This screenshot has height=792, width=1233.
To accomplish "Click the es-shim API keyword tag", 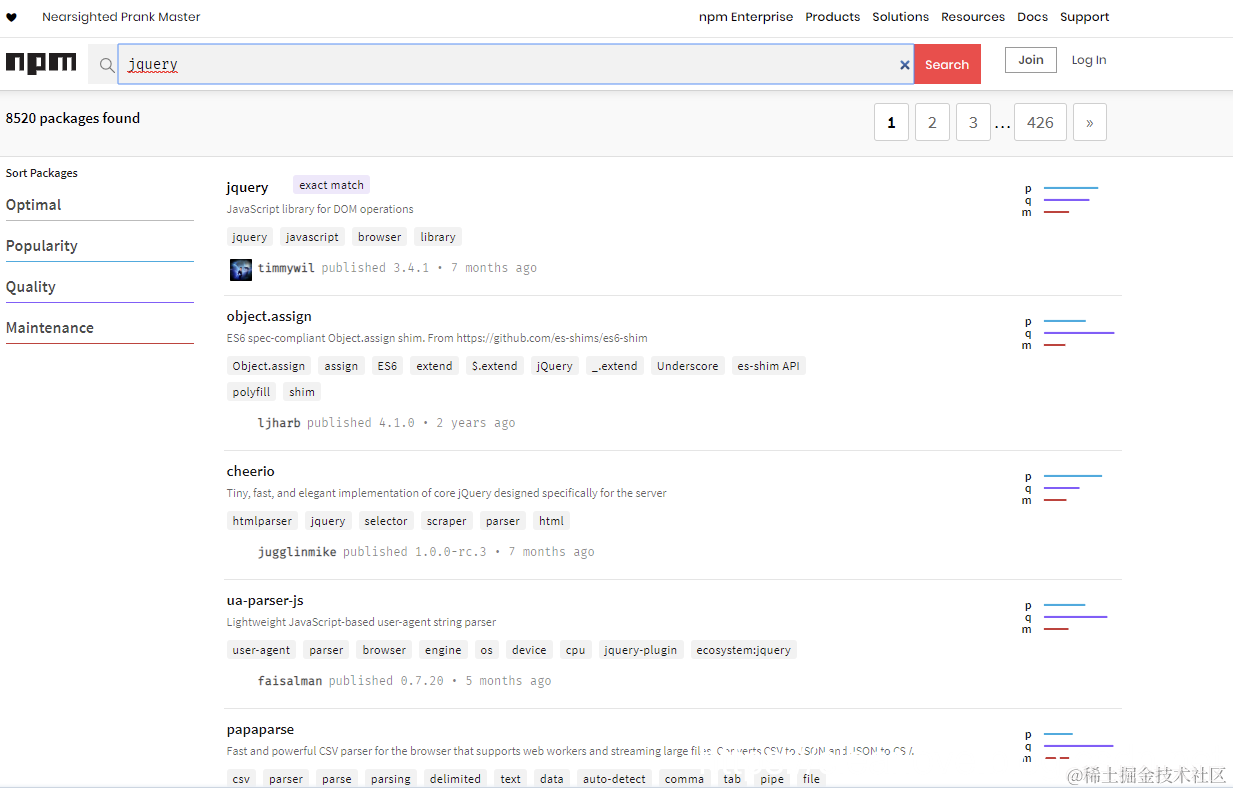I will tap(769, 366).
